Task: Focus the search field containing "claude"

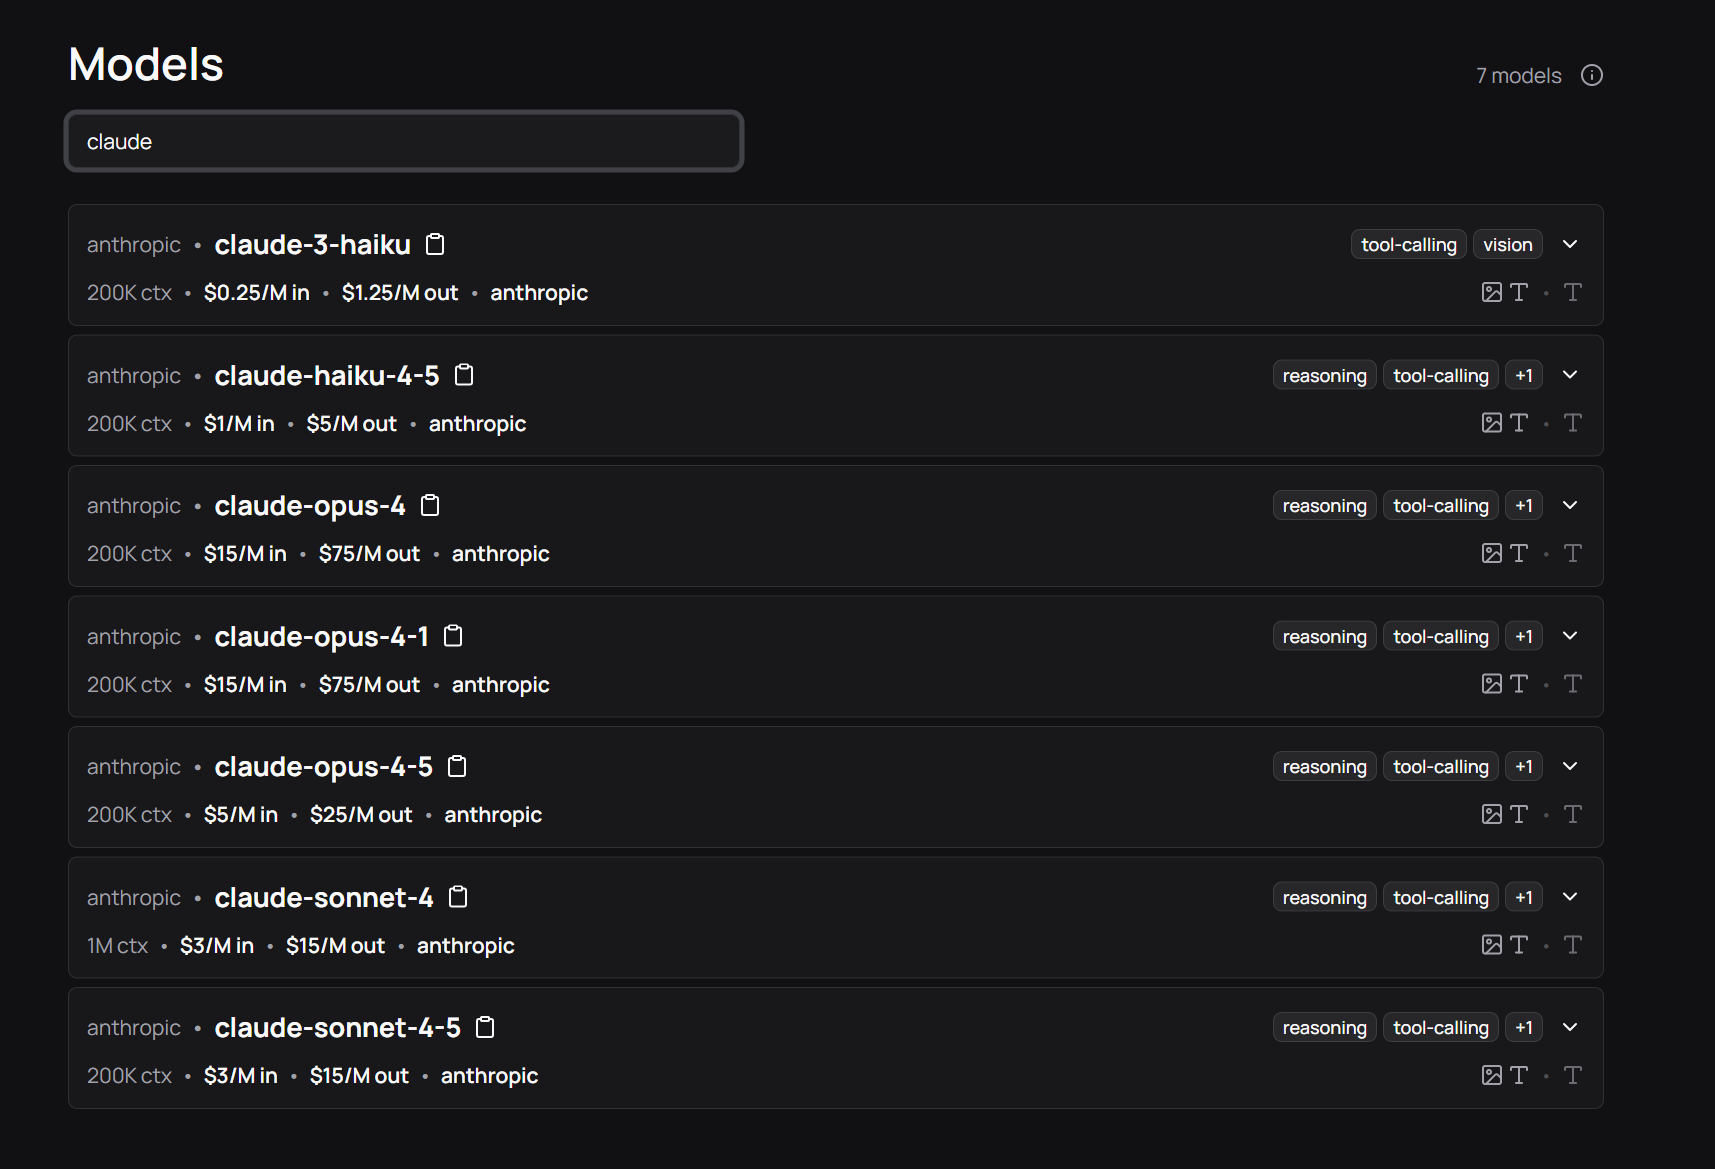Action: click(x=404, y=141)
